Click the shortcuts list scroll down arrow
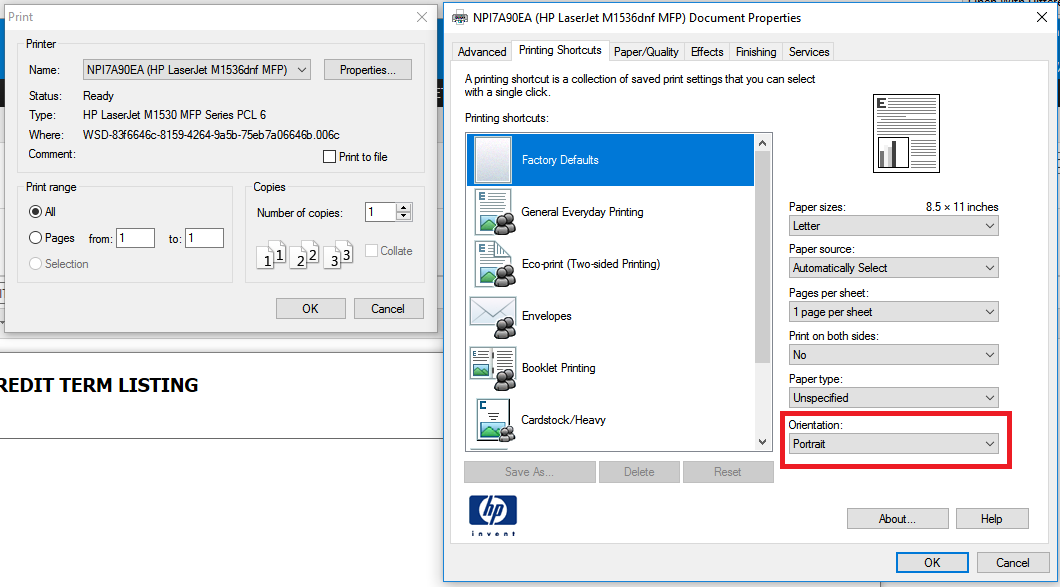 [x=763, y=442]
